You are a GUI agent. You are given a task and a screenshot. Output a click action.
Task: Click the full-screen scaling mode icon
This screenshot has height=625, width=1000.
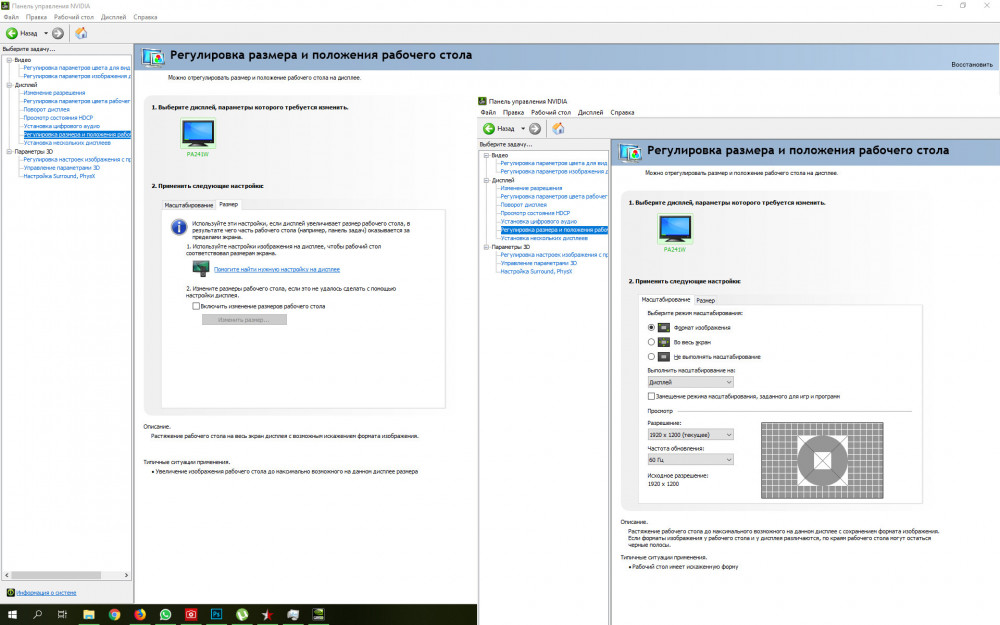[x=664, y=342]
